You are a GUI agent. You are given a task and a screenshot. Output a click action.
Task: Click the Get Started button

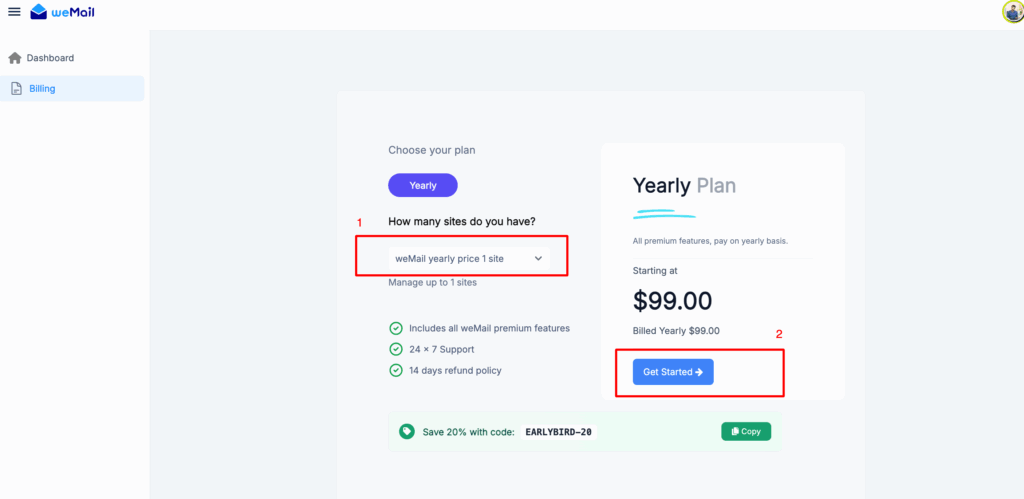coord(673,372)
